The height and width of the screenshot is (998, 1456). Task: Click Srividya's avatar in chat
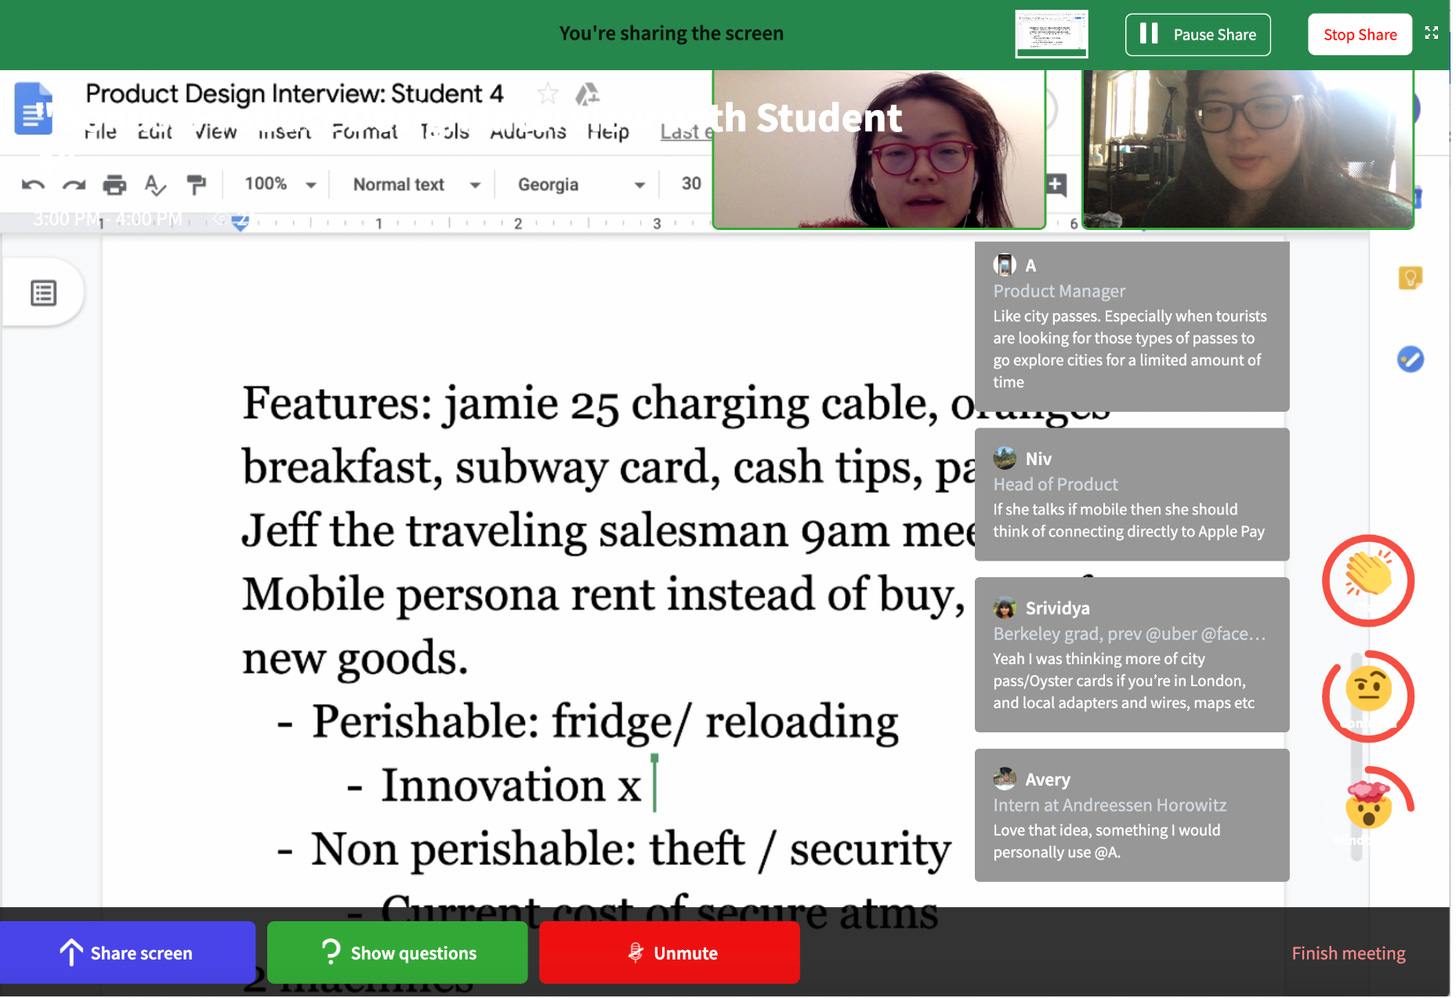[1004, 607]
